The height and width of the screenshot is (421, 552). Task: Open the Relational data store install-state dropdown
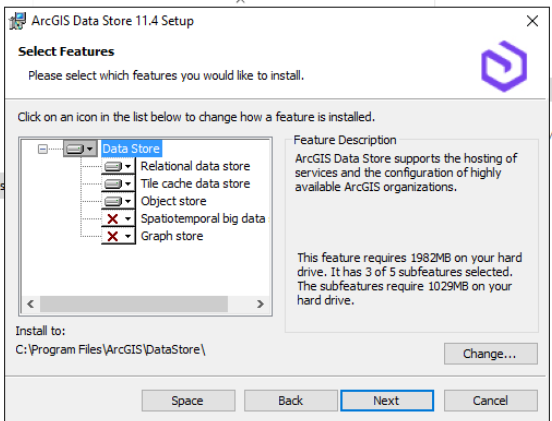click(118, 166)
